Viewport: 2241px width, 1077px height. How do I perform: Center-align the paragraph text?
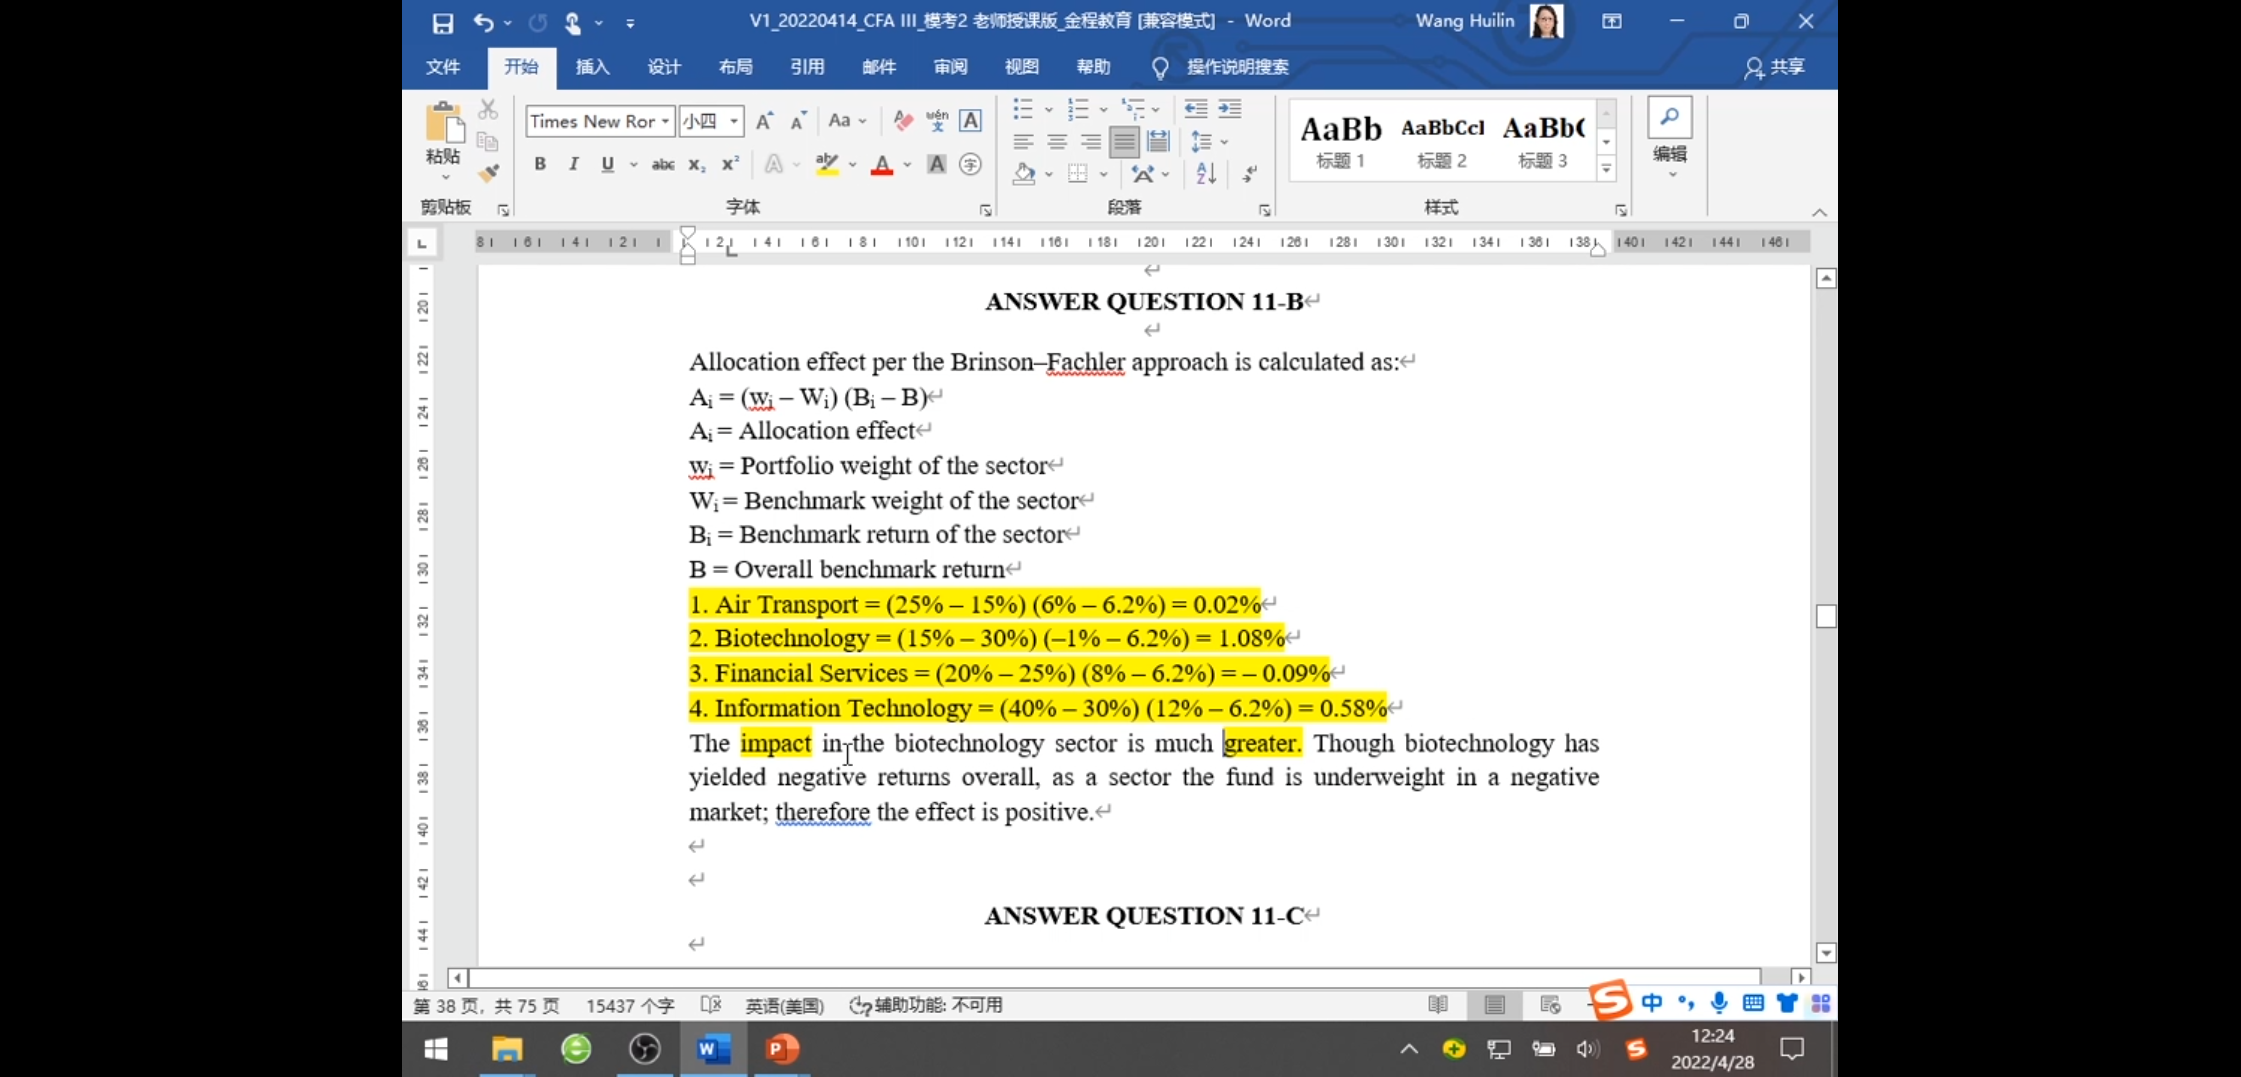(1056, 142)
